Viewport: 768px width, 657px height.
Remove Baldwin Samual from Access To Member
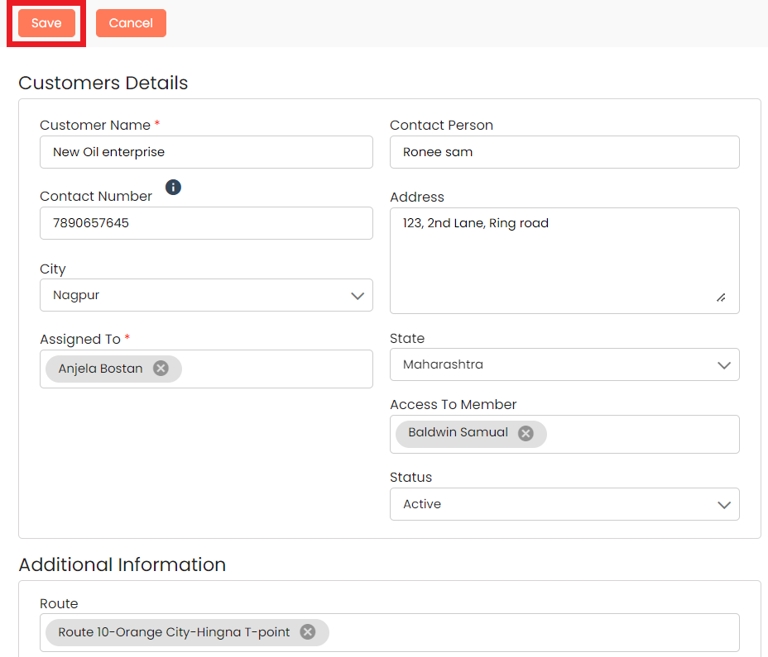(526, 433)
